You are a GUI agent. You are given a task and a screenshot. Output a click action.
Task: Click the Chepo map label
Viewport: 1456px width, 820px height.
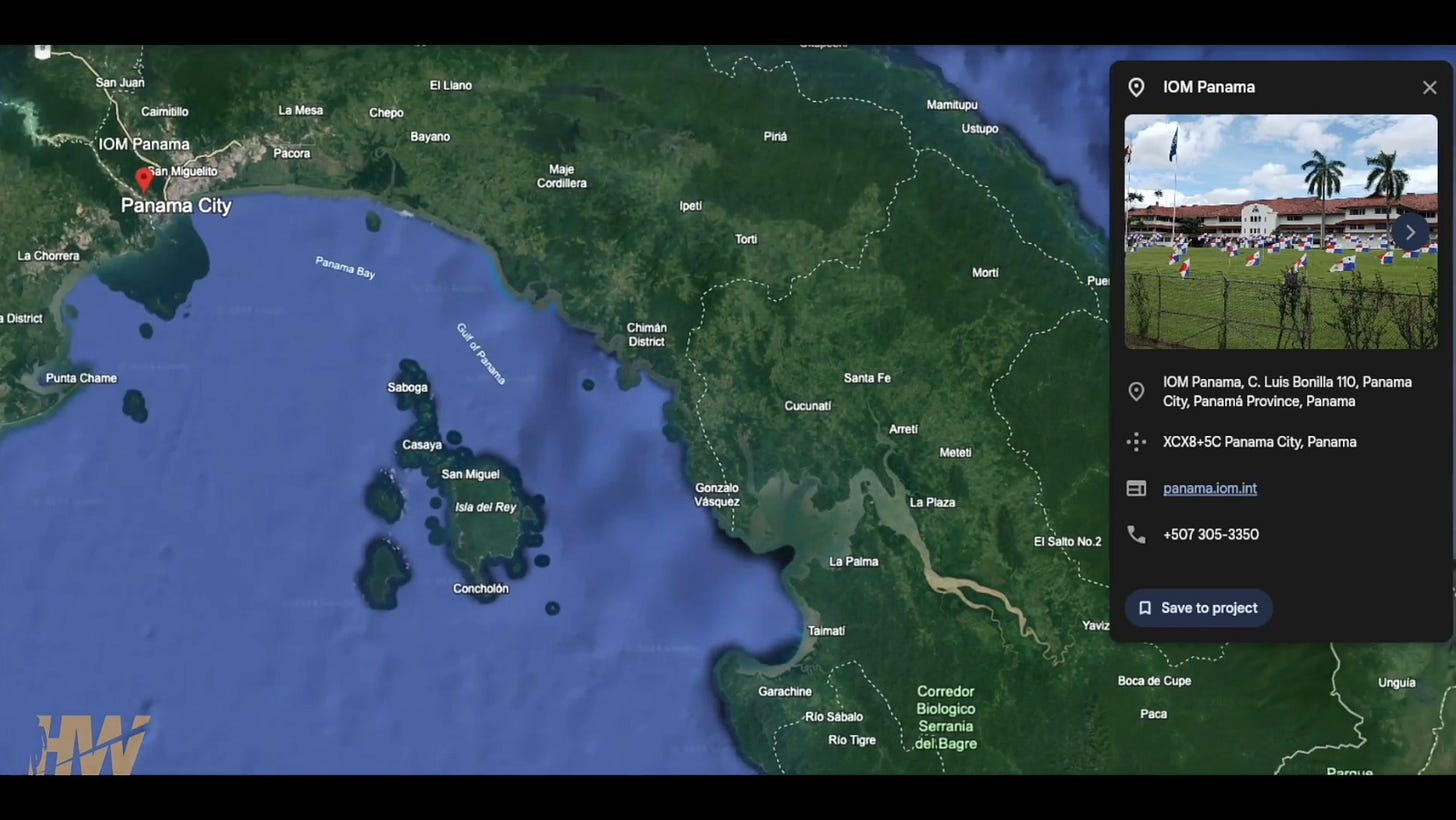pyautogui.click(x=386, y=113)
